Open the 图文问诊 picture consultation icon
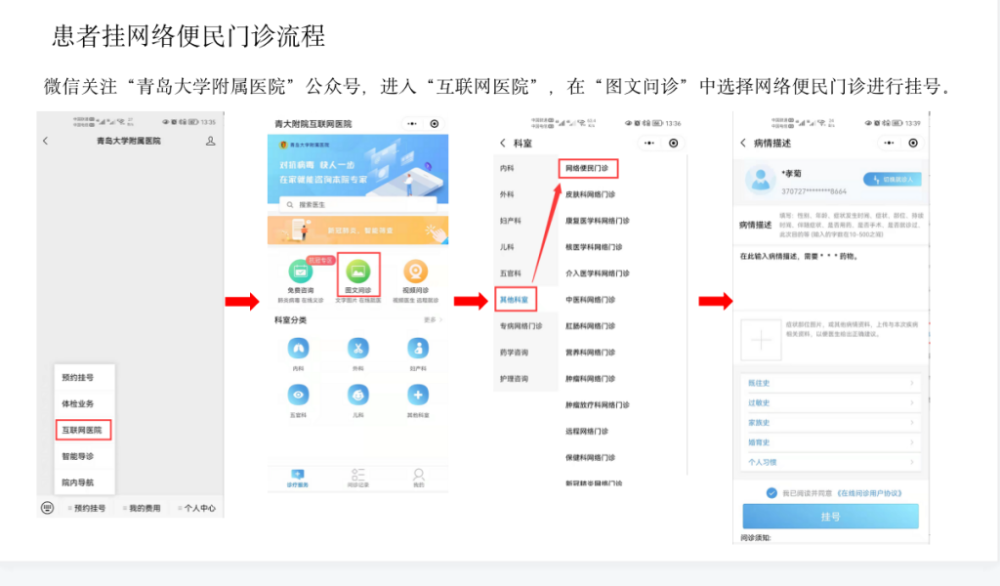The height and width of the screenshot is (586, 1000). tap(358, 272)
